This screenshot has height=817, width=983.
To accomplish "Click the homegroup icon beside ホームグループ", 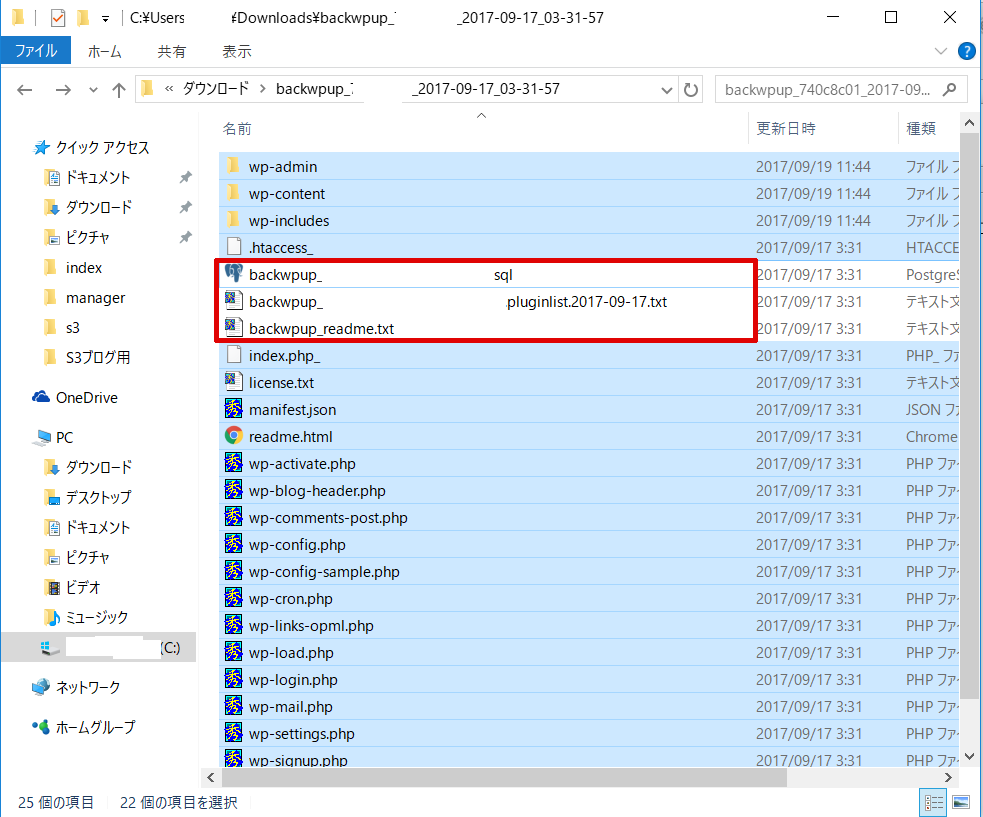I will 41,727.
